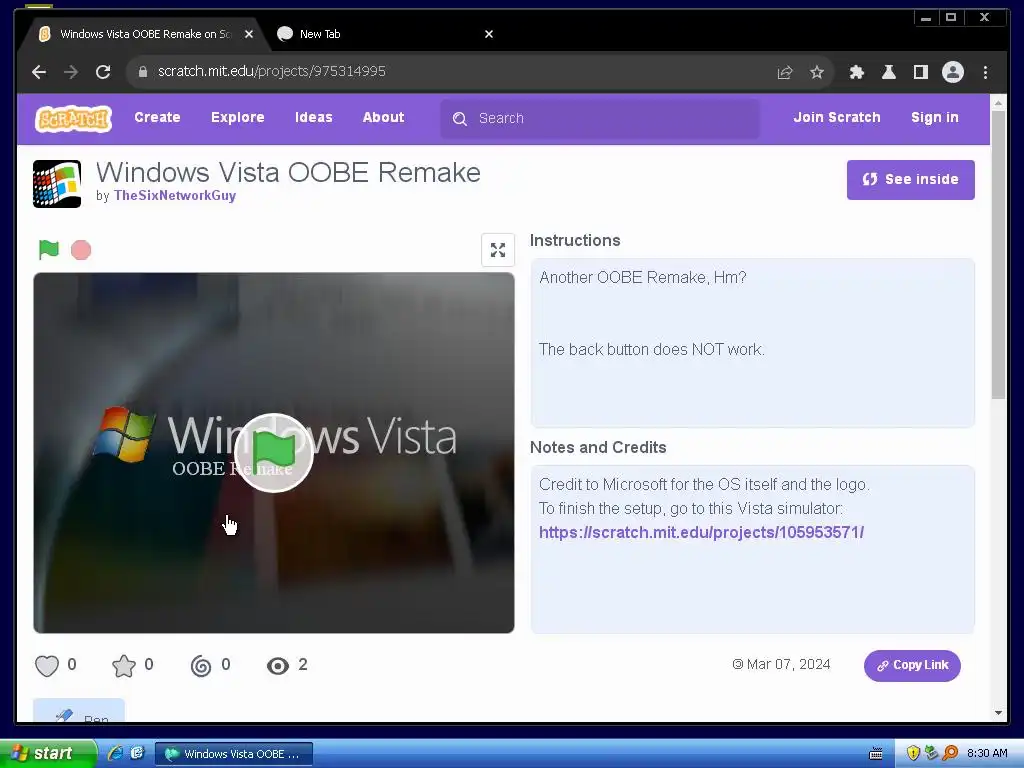Open the Ideas page

[x=313, y=118]
